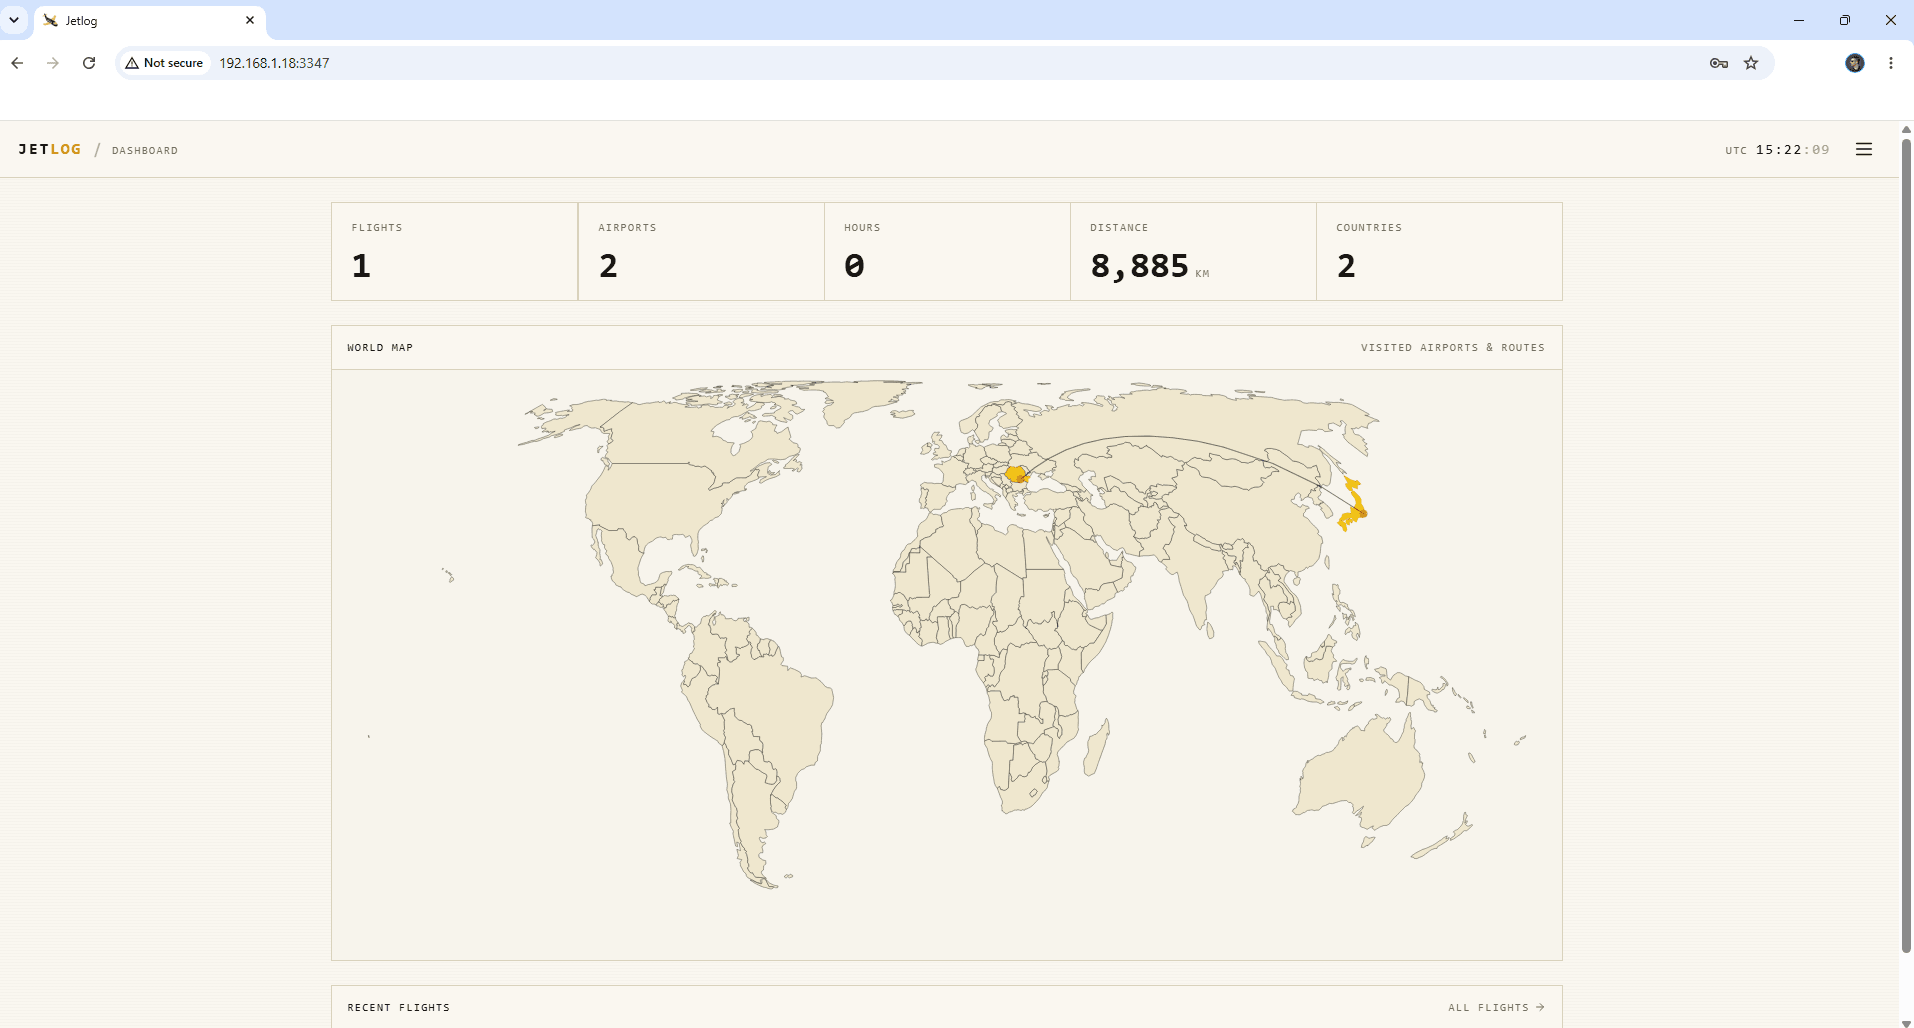The height and width of the screenshot is (1028, 1914).
Task: Bookmark this page with the star icon
Action: [1751, 63]
